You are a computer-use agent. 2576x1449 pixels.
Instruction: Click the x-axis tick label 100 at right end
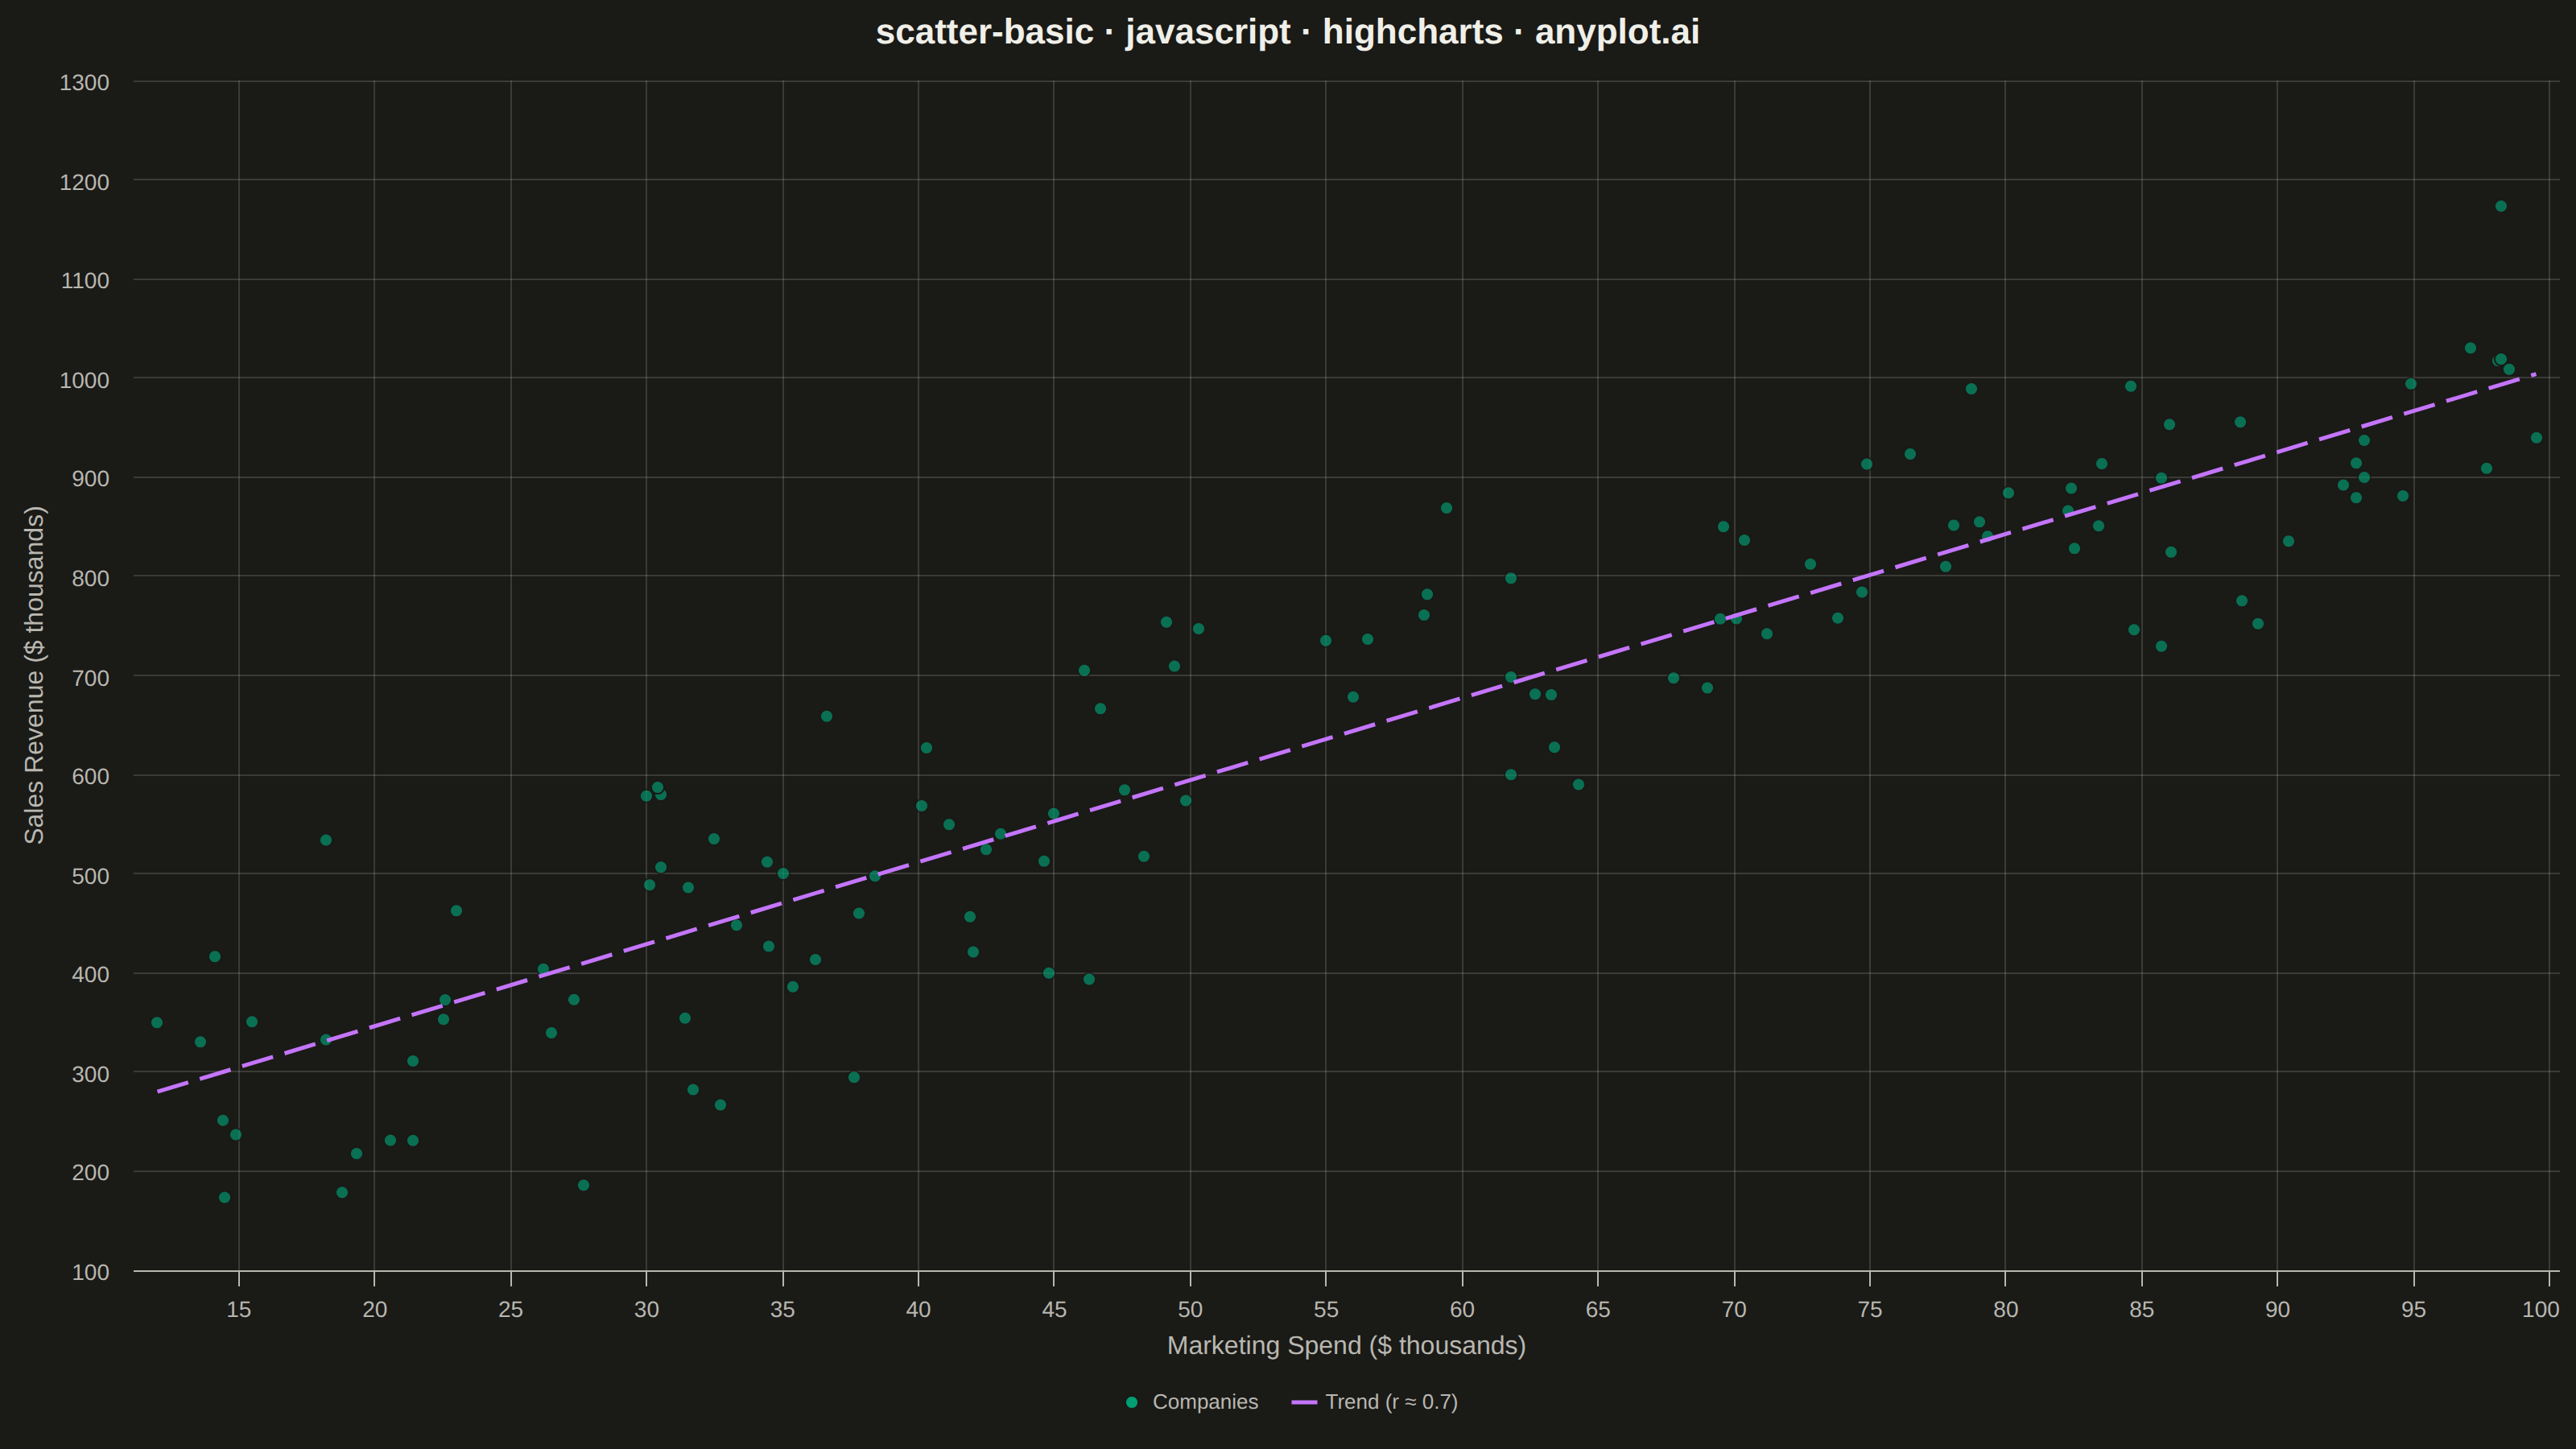click(2541, 1309)
